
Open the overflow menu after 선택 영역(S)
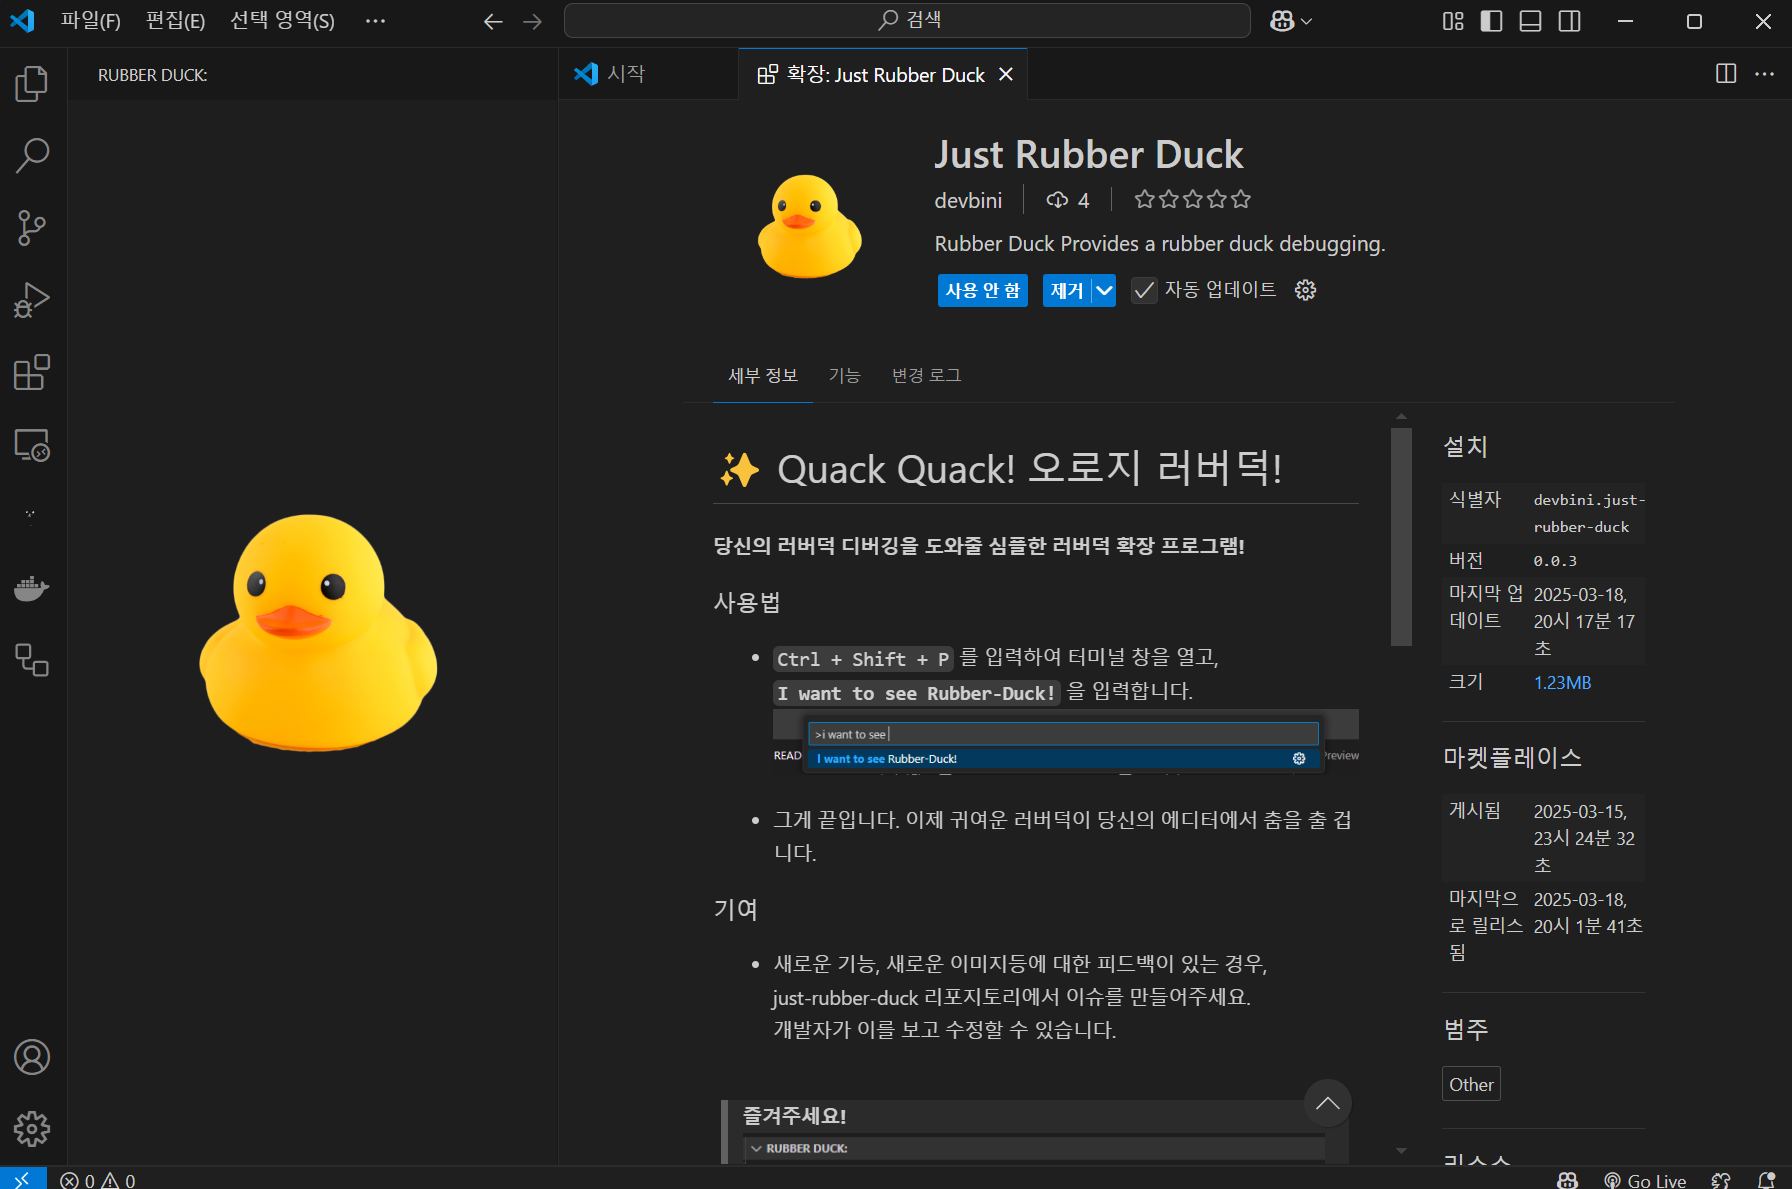coord(375,21)
